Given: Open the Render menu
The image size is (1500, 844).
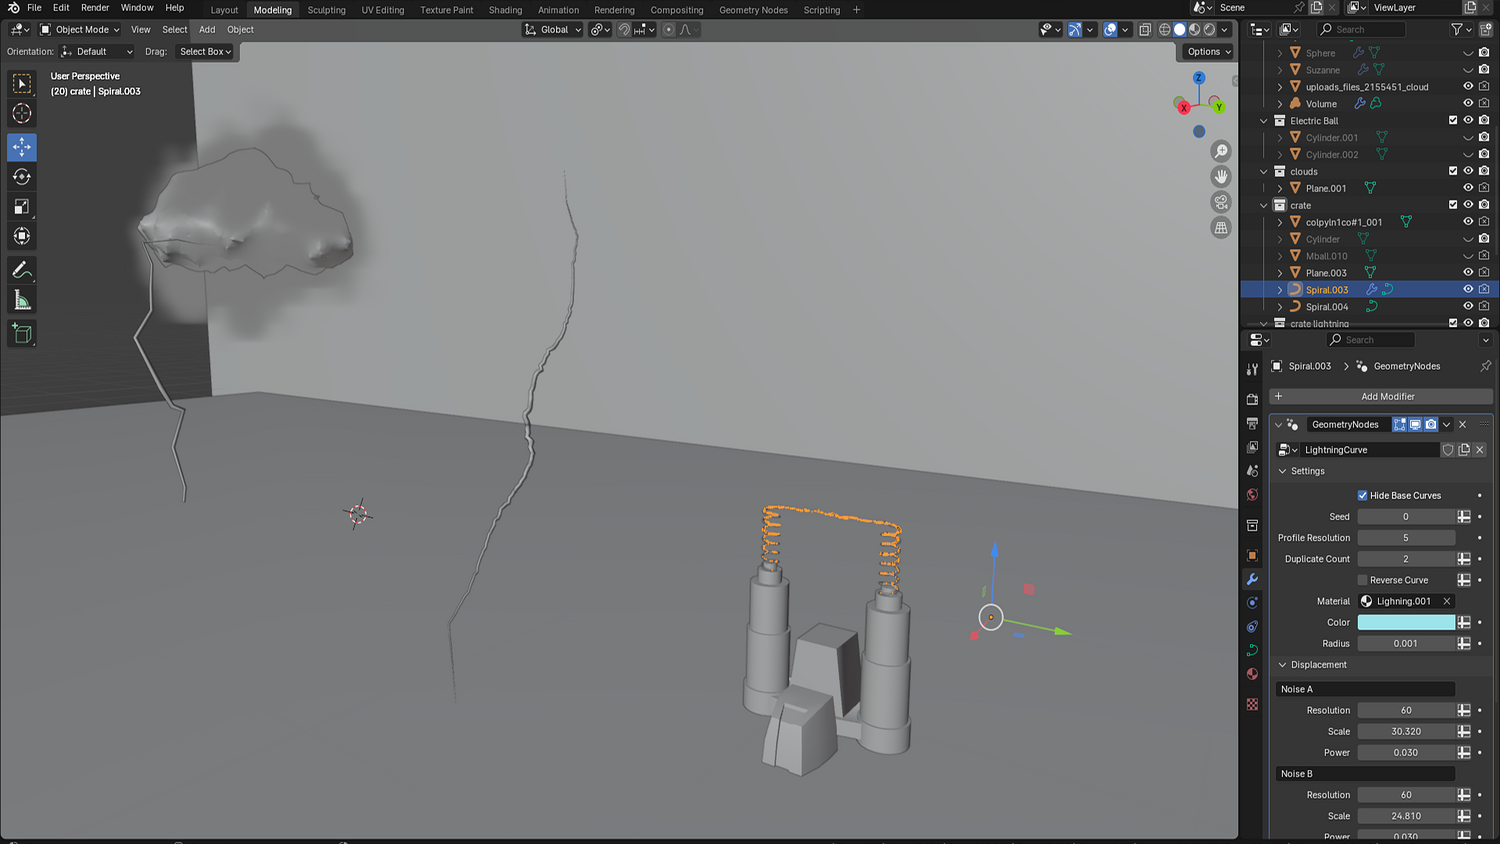Looking at the screenshot, I should click(95, 8).
